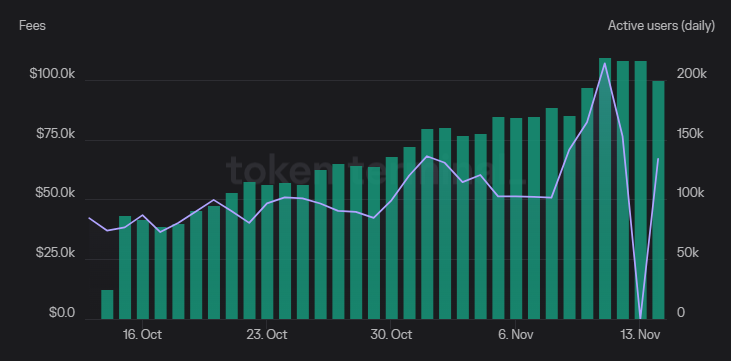Click the shortest green fees bar

tap(107, 305)
